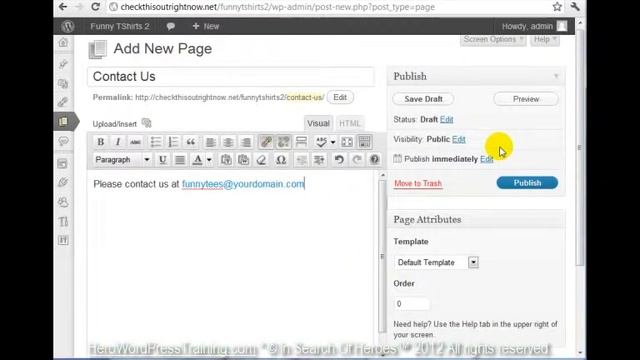The image size is (640, 360).
Task: Justify text alignment
Action: (x=180, y=160)
